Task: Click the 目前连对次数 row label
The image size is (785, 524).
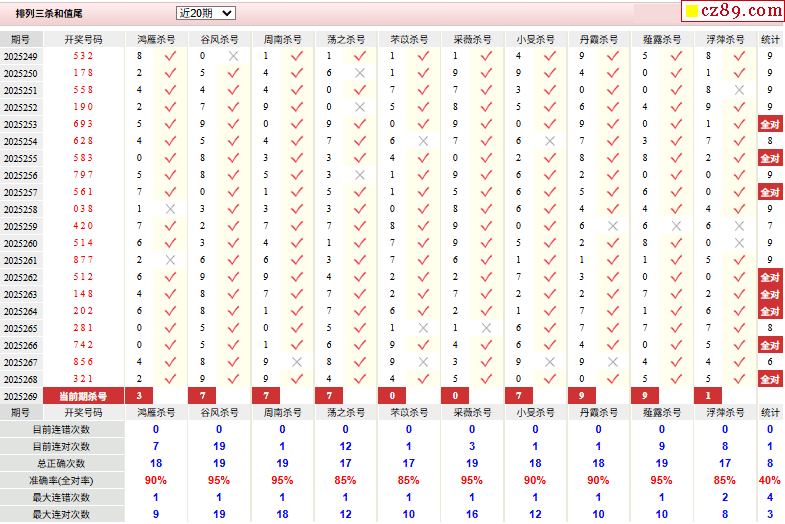Action: coord(61,447)
